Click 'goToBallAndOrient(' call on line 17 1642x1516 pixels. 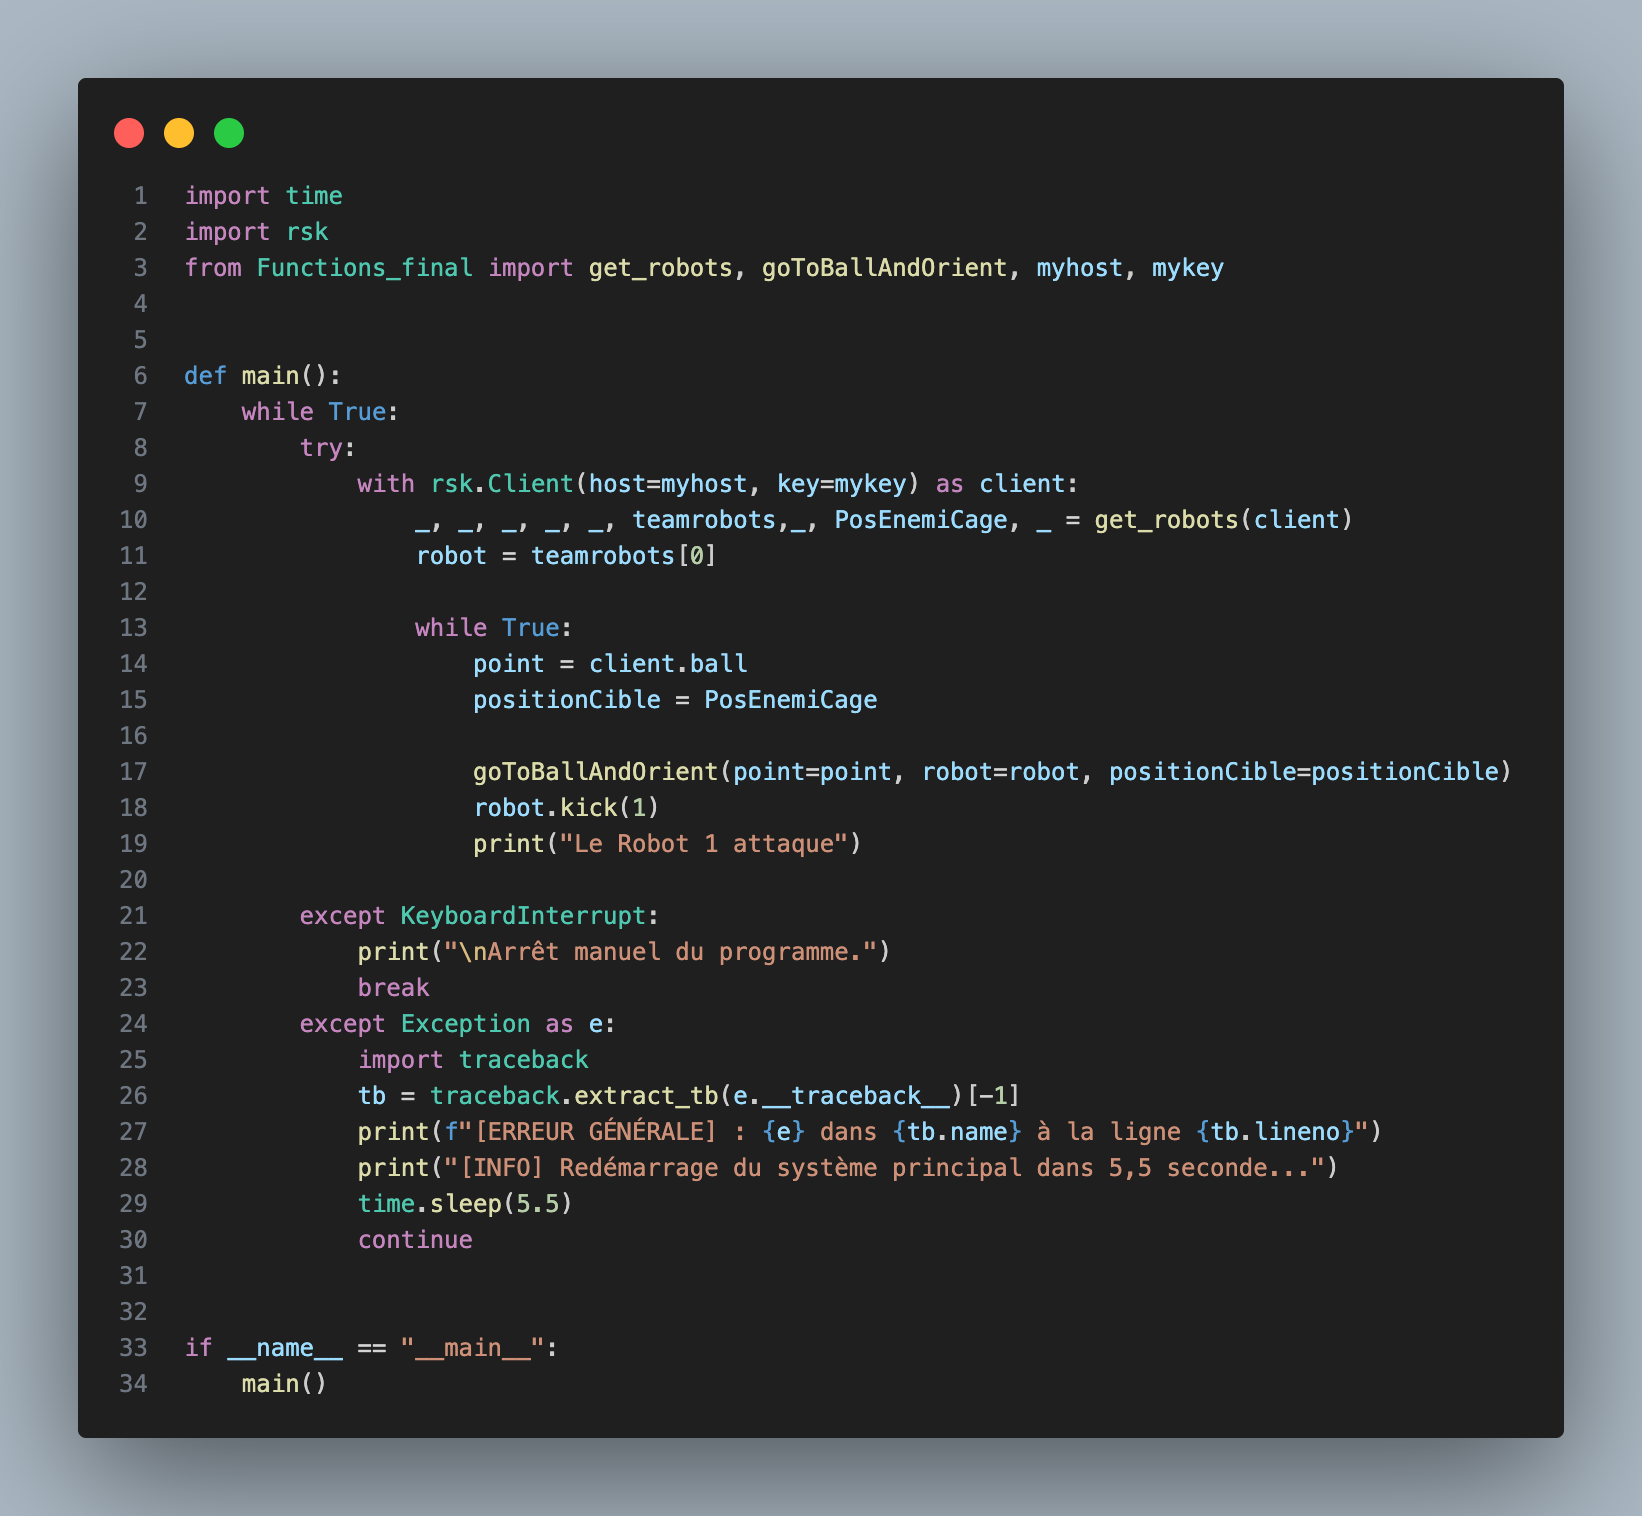point(603,772)
